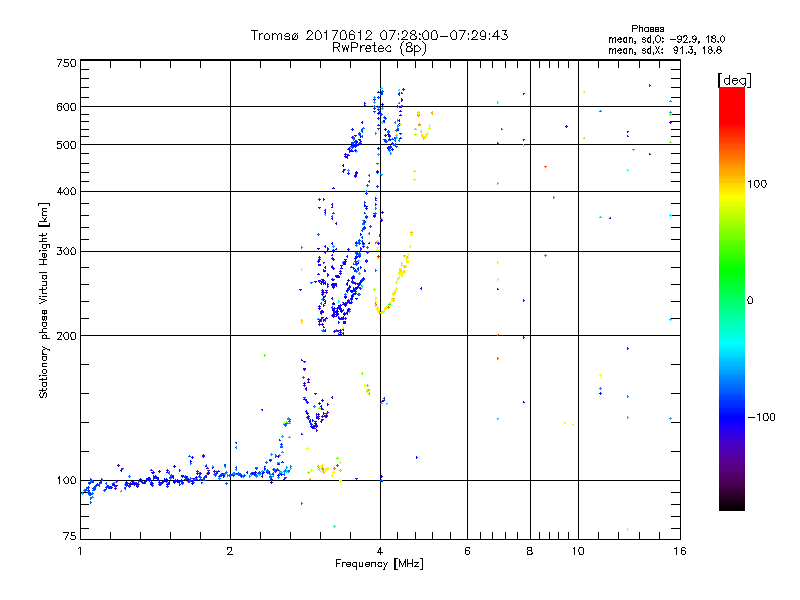Screen dimensions: 800x600
Task: Pick the black bottom of the colorbar
Action: [x=732, y=503]
